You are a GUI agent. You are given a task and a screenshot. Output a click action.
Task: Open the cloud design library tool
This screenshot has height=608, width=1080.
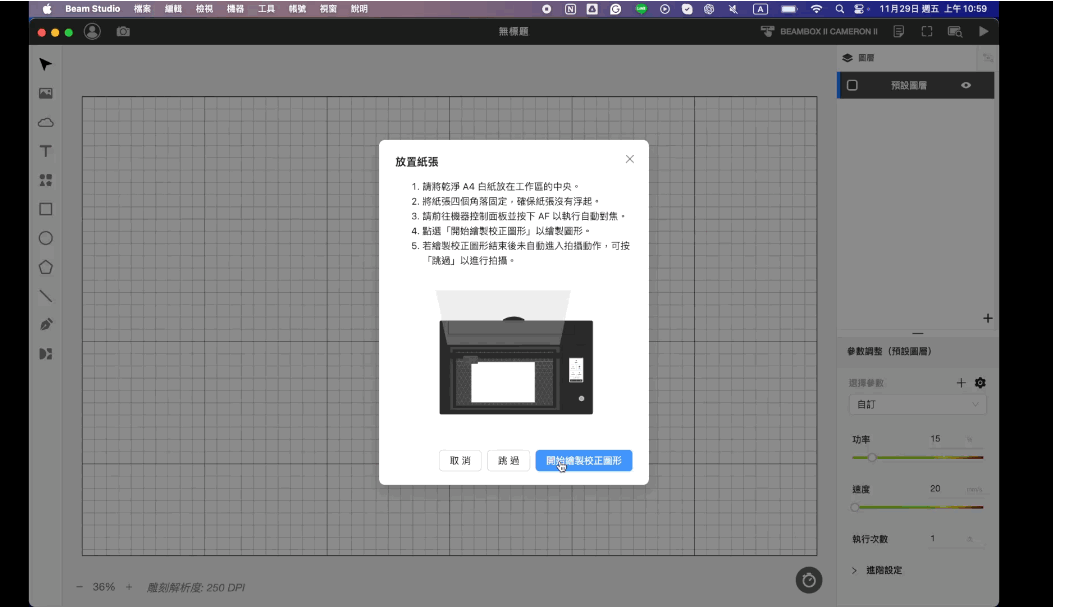pos(45,123)
